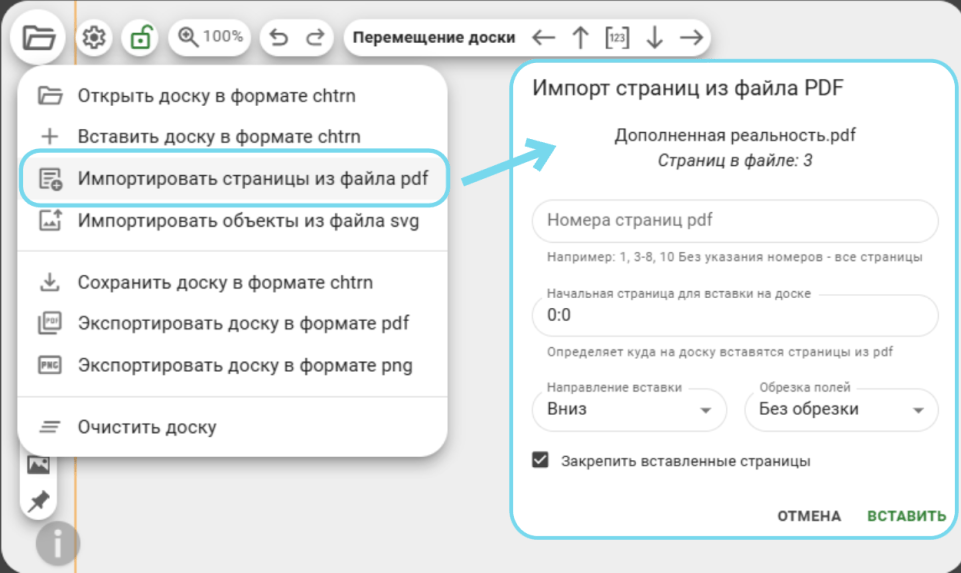Image resolution: width=961 pixels, height=573 pixels.
Task: Focus the Номера страниц pdf field
Action: pos(735,221)
